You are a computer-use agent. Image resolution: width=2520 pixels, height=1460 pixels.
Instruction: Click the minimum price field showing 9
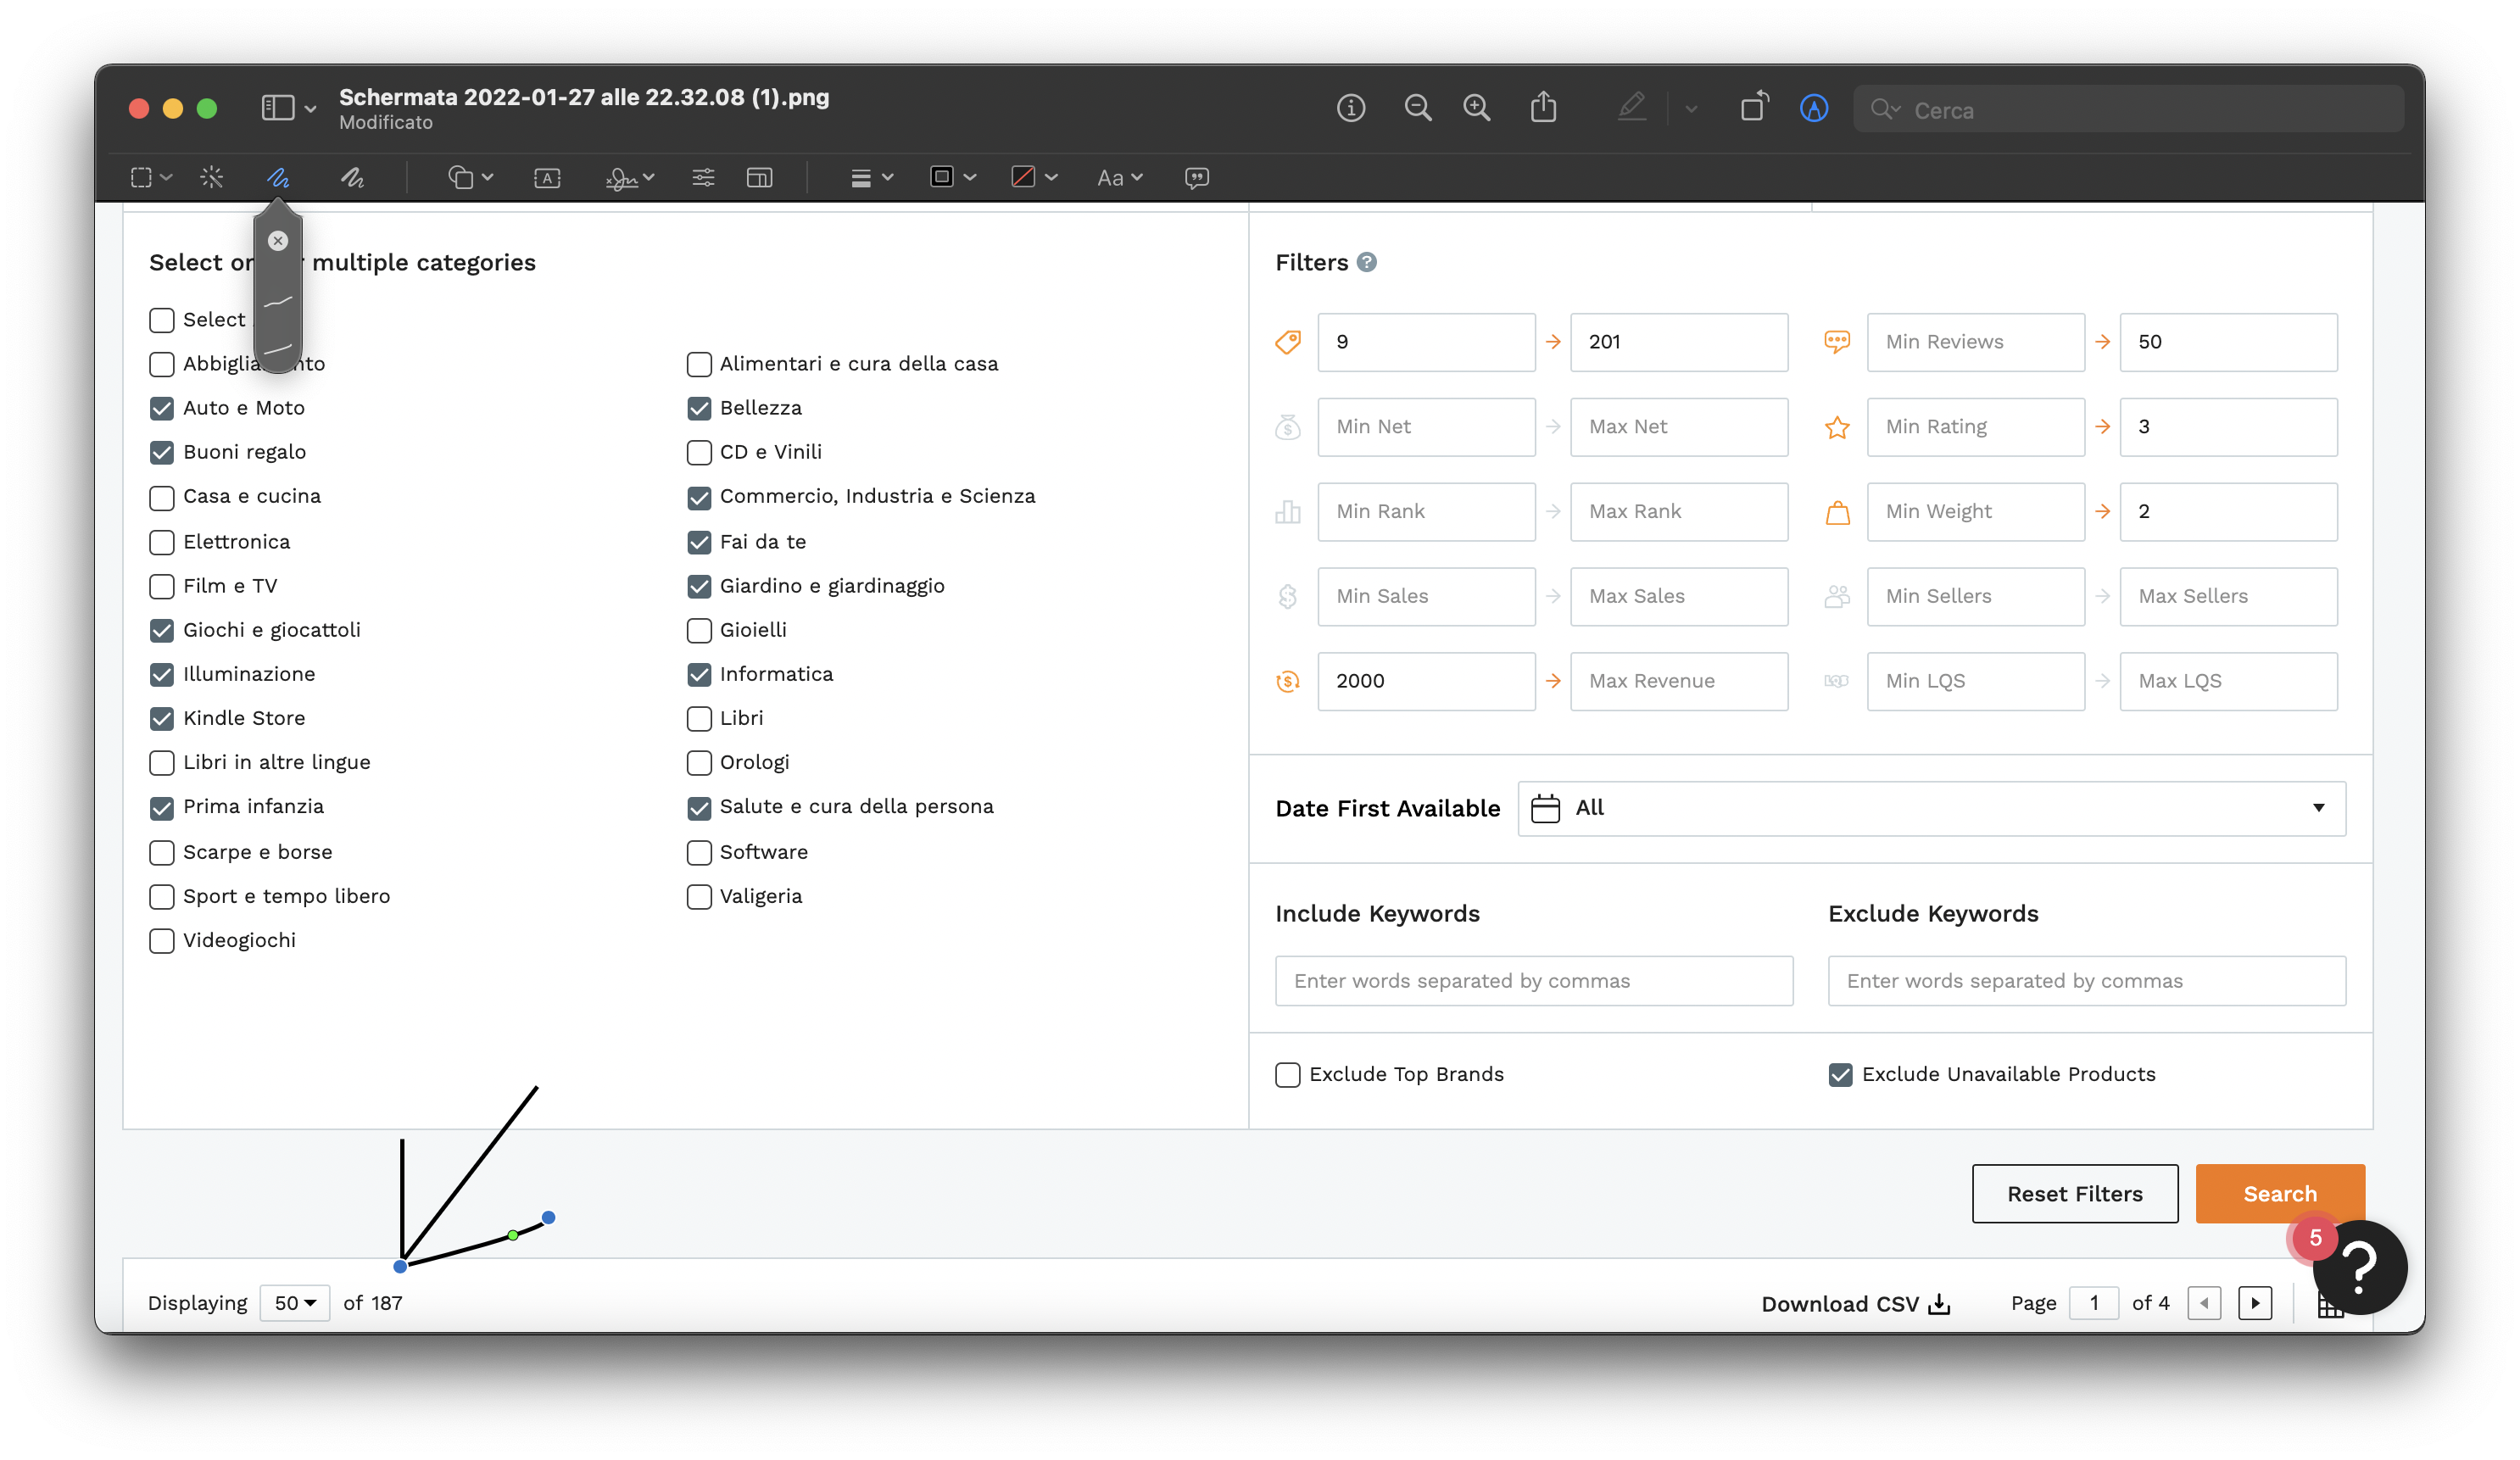tap(1426, 342)
